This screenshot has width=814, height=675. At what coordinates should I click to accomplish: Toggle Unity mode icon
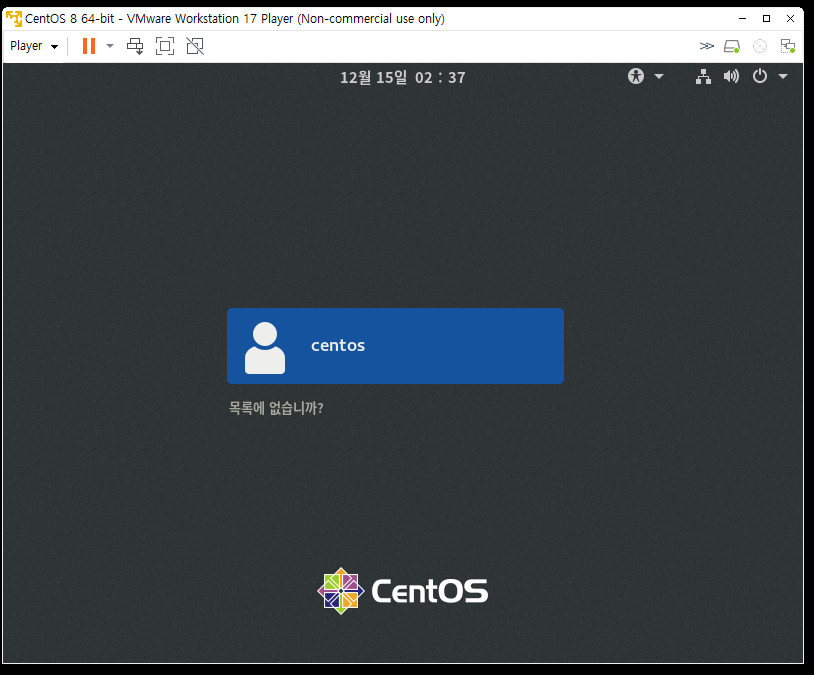[x=195, y=46]
